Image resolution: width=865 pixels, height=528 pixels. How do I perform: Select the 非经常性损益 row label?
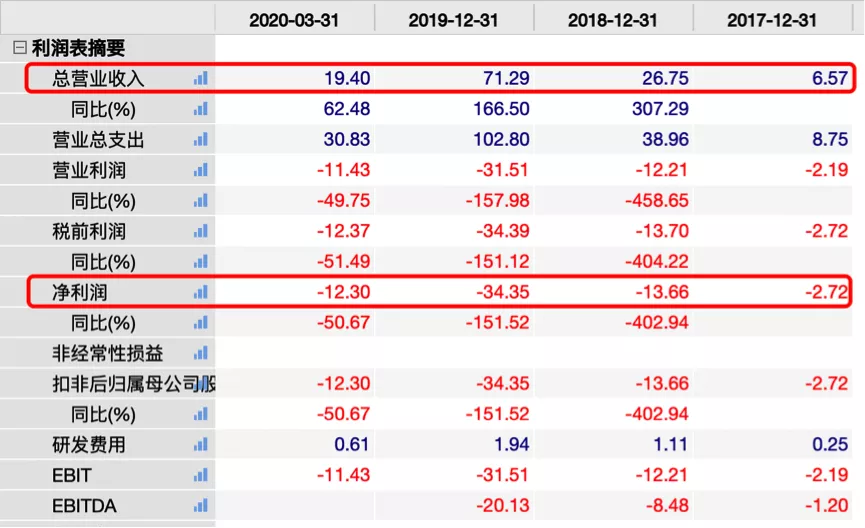108,353
